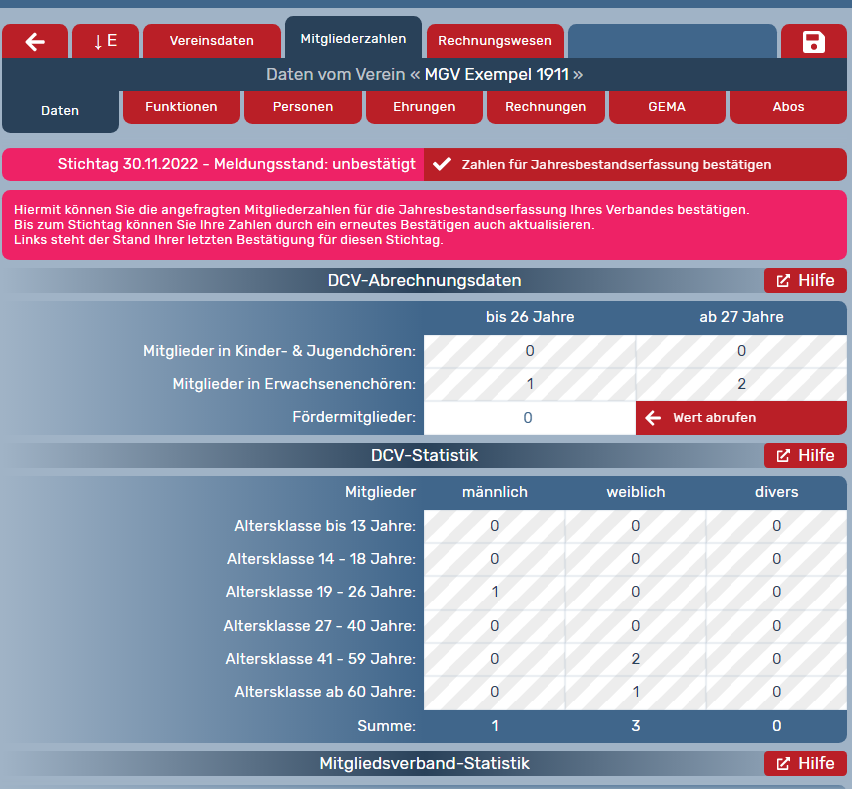Switch to the Vereinsdaten tab
The width and height of the screenshot is (852, 789).
click(x=211, y=41)
